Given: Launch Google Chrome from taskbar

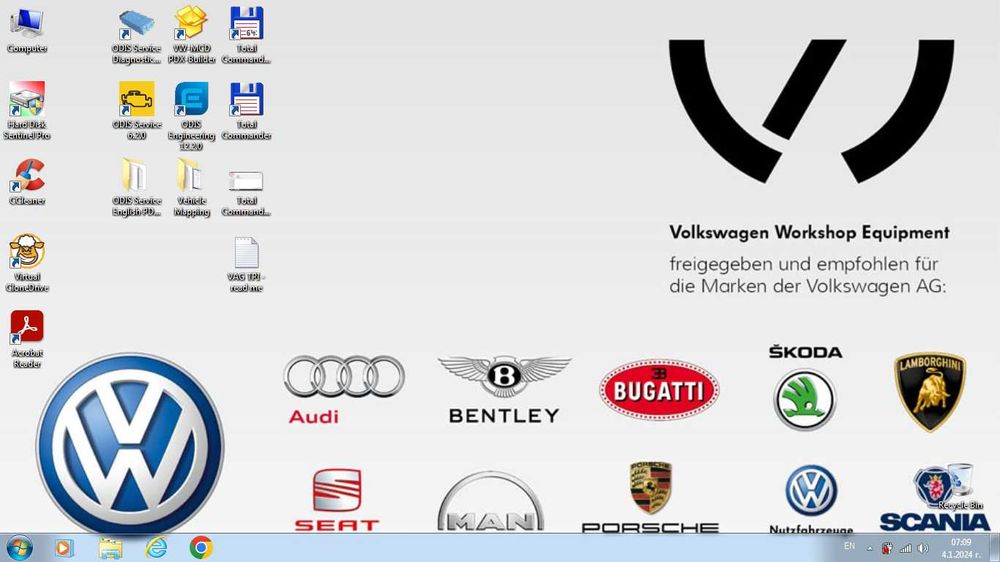Looking at the screenshot, I should pyautogui.click(x=201, y=548).
